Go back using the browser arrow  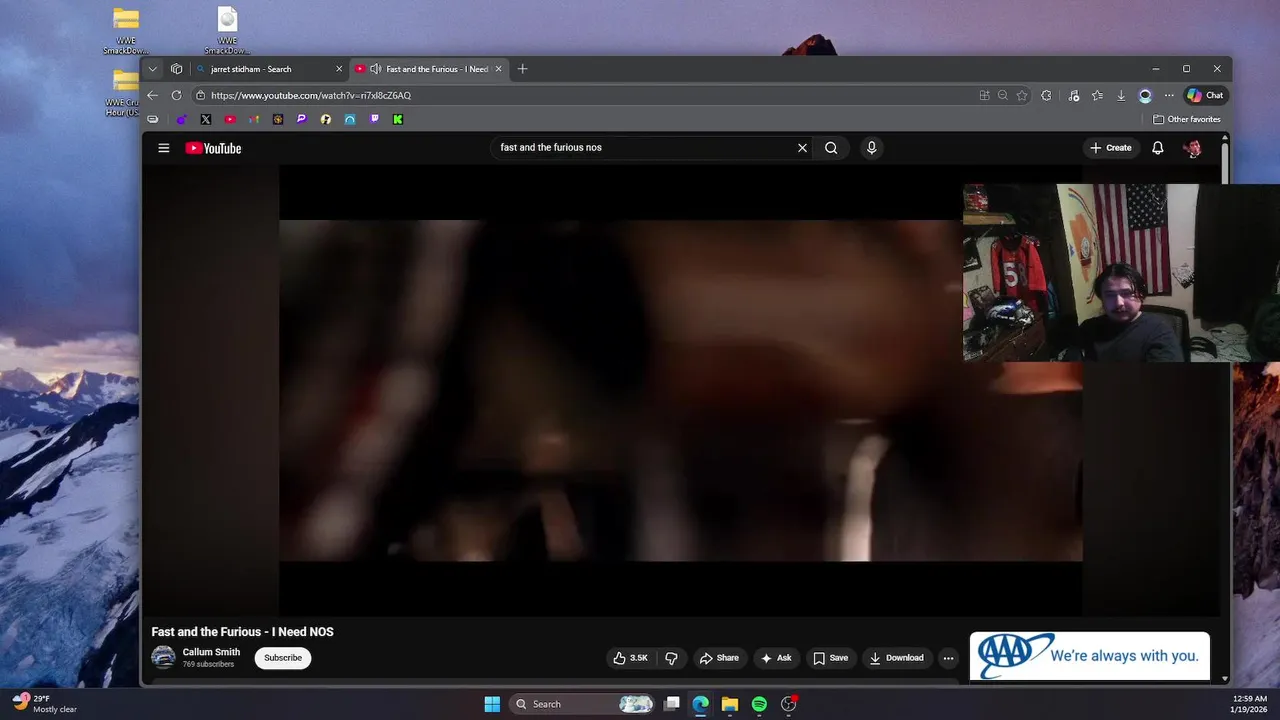pos(152,95)
